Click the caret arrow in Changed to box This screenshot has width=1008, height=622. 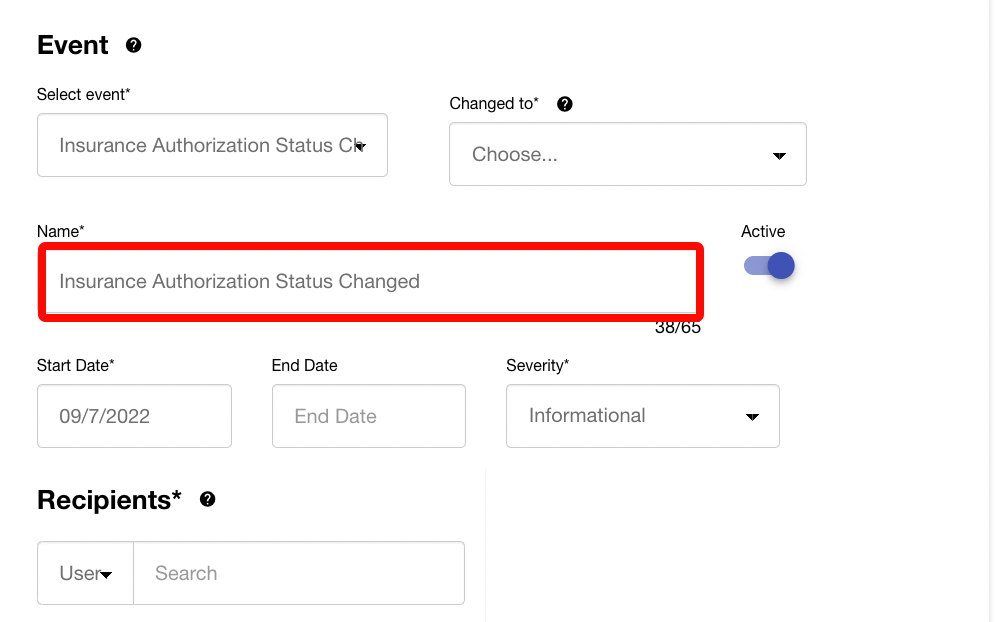(x=779, y=156)
